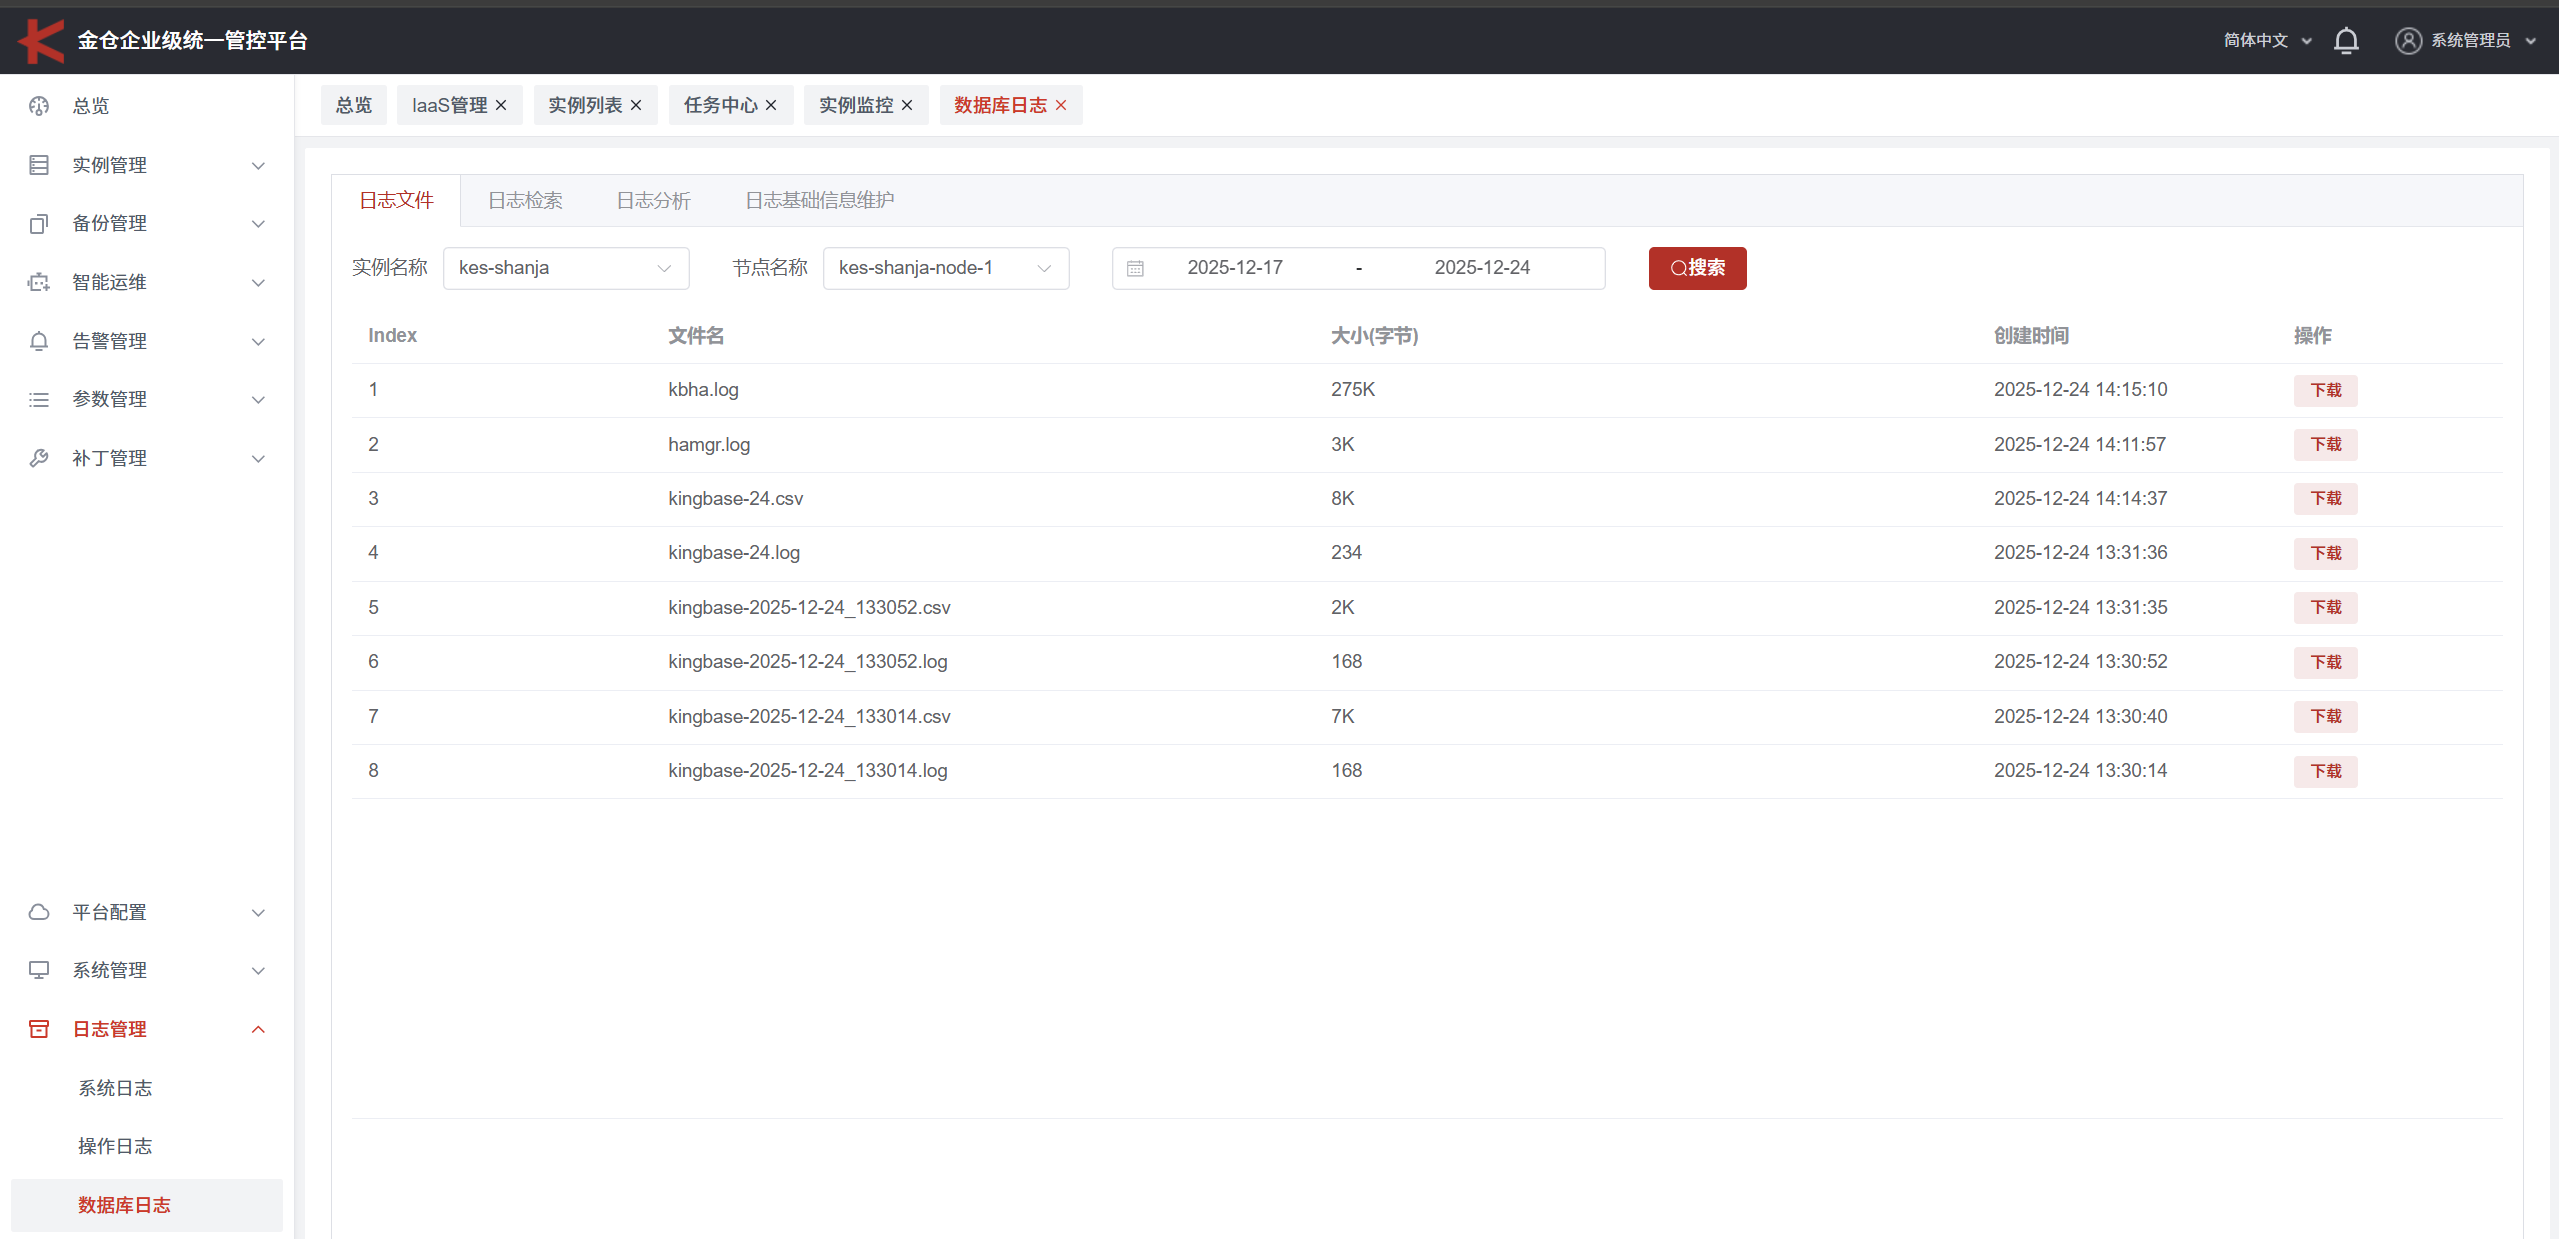Click the start date 2025-12-17 field
Image resolution: width=2559 pixels, height=1239 pixels.
(1234, 268)
